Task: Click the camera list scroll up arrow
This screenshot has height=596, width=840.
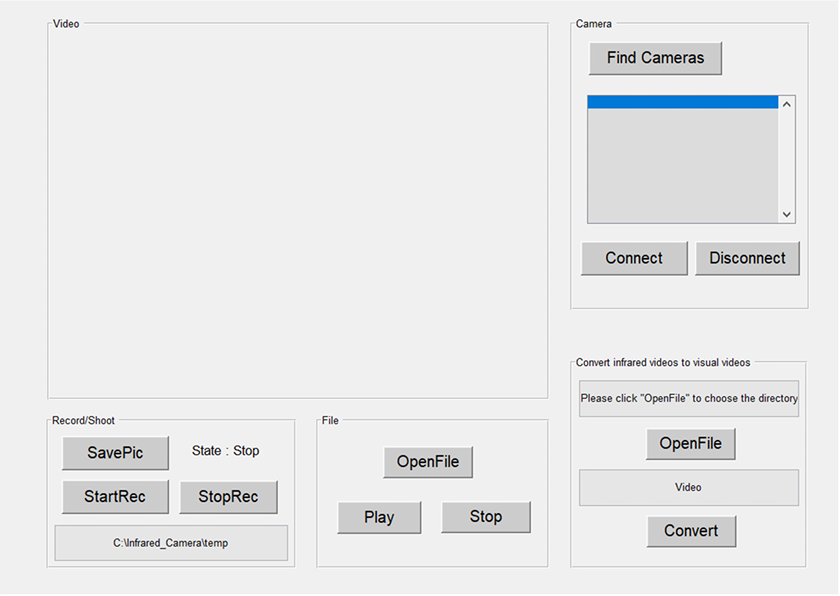Action: click(787, 104)
